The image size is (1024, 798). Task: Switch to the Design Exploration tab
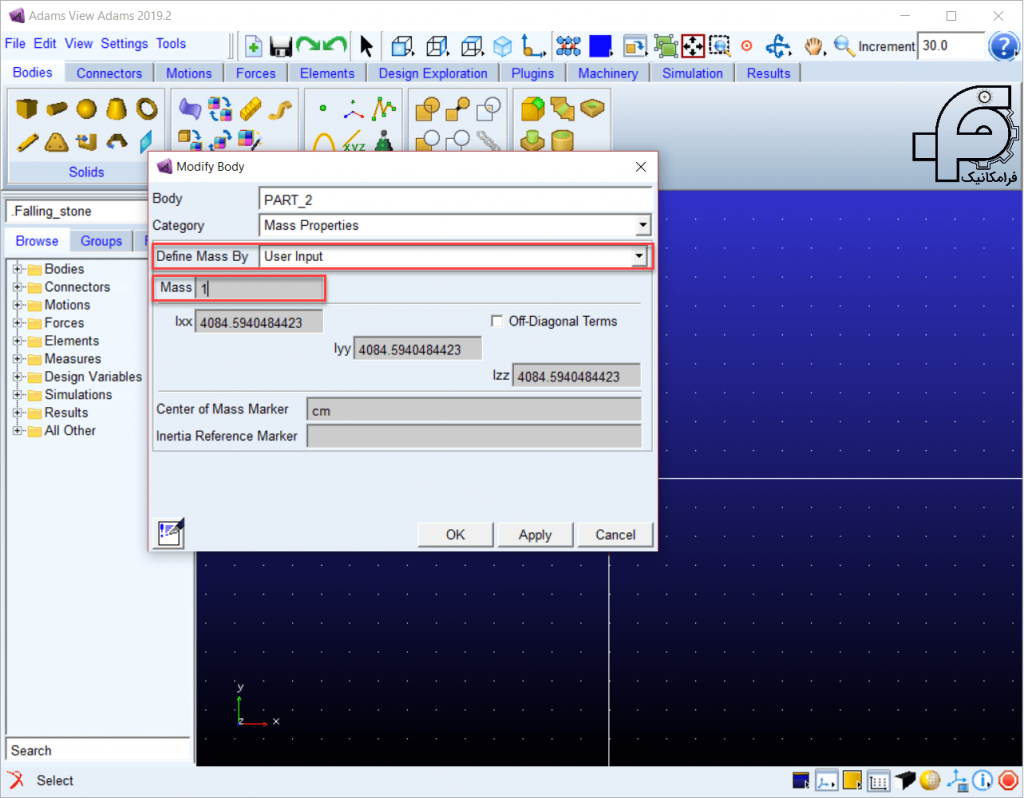(433, 73)
